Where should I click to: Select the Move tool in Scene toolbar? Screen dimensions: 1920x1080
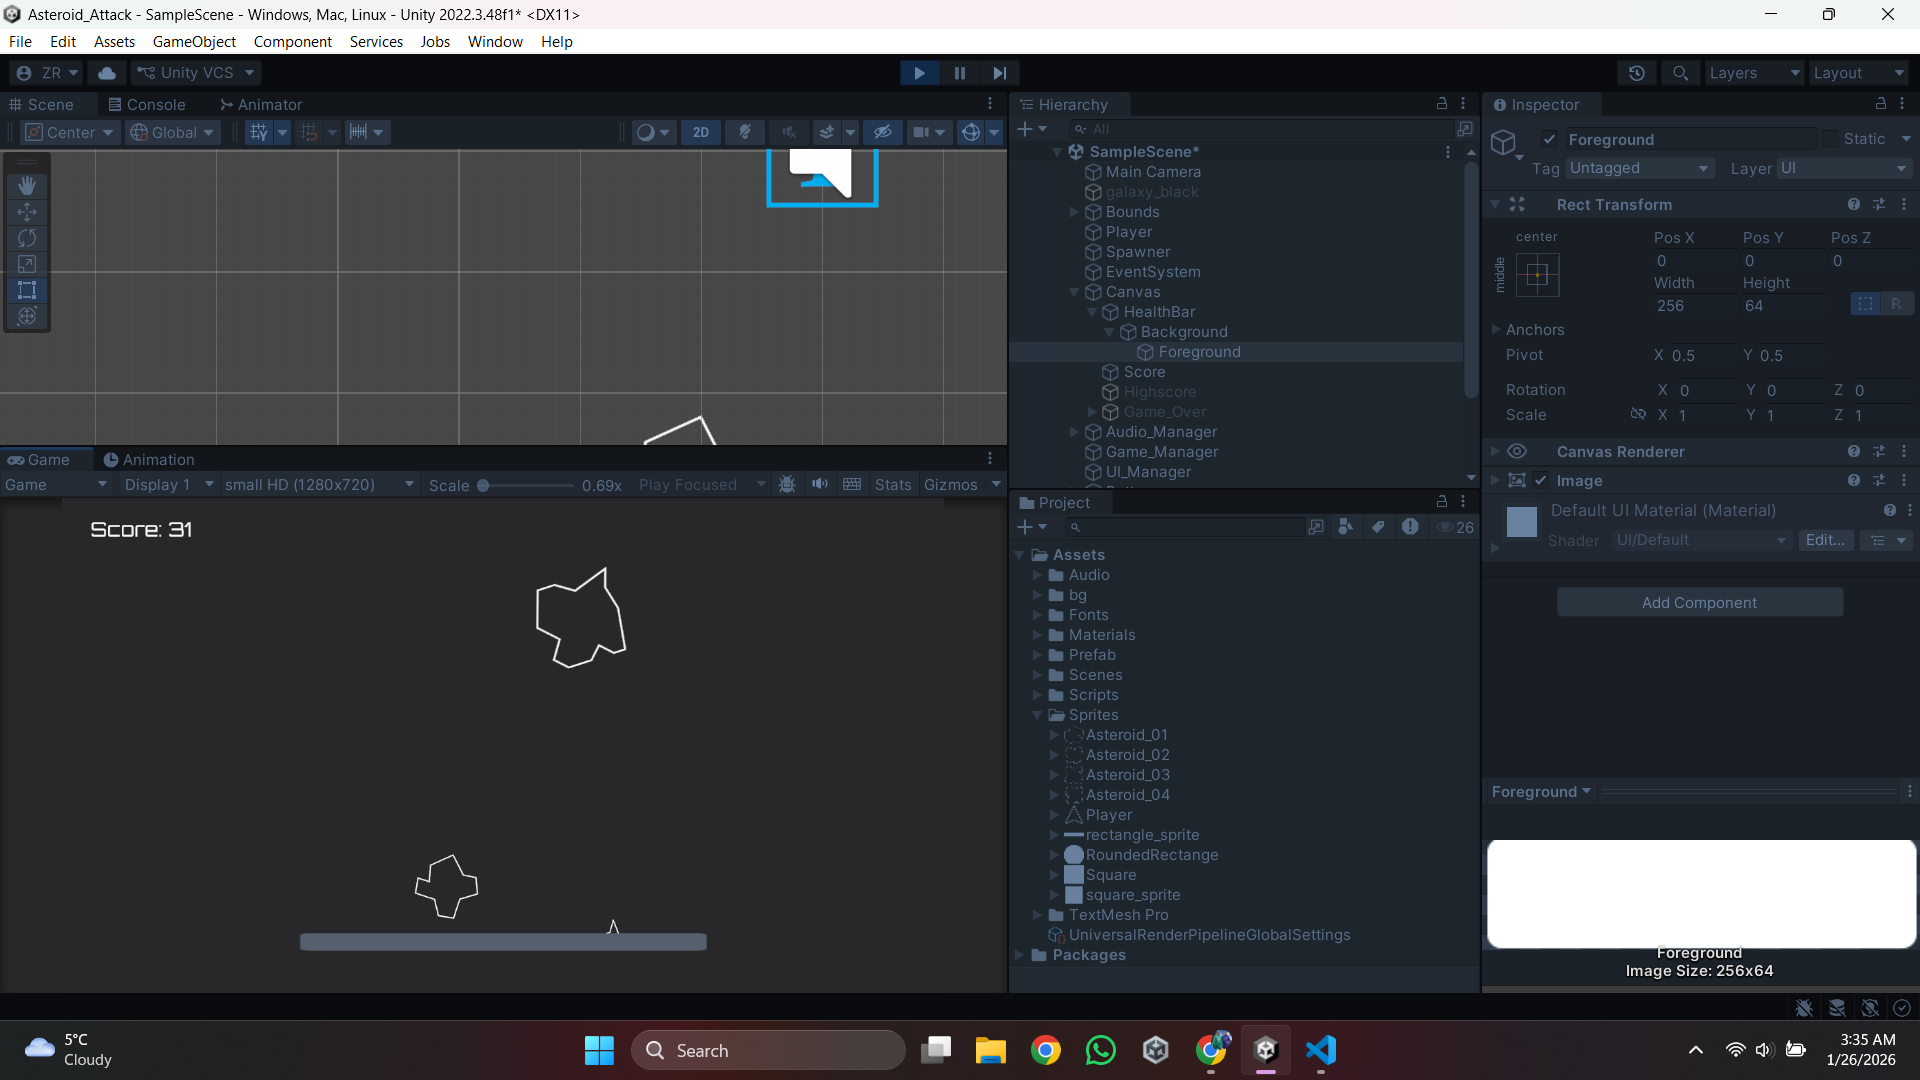(27, 212)
